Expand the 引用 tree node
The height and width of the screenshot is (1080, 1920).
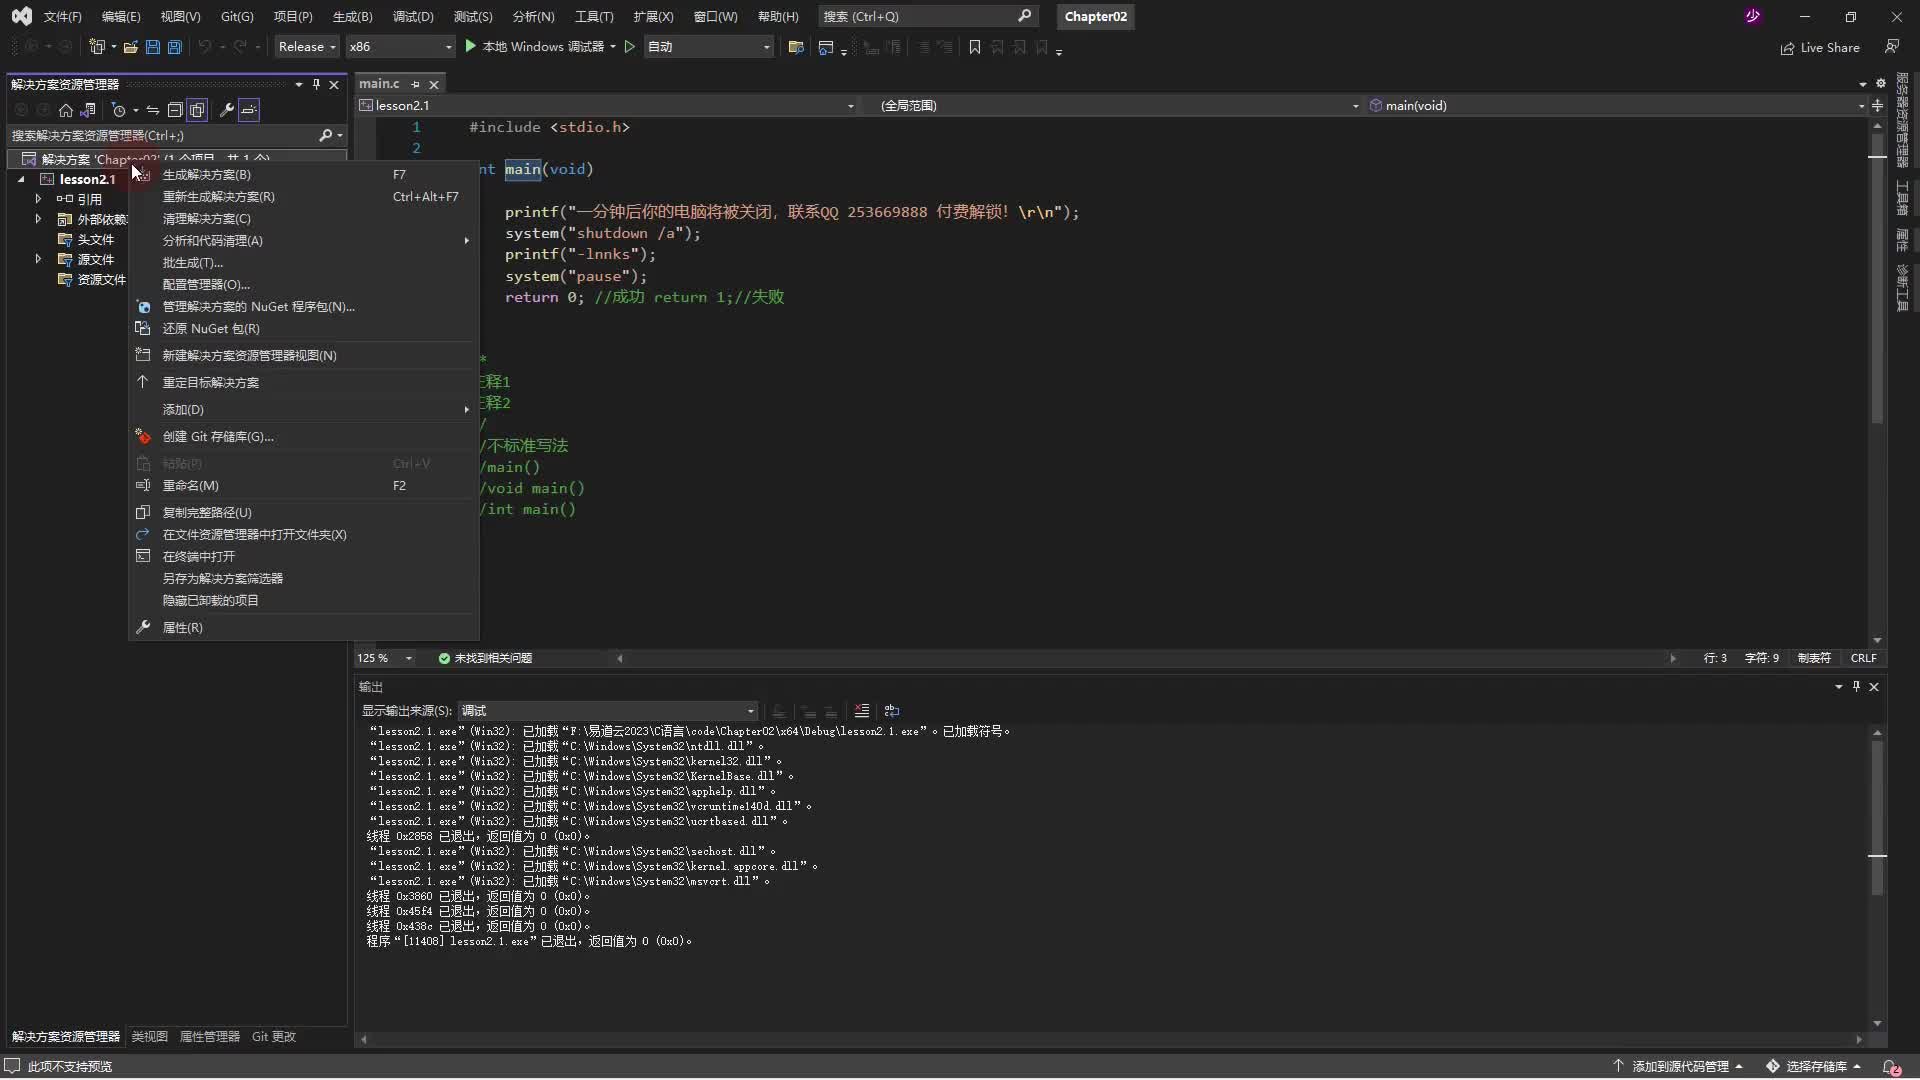[x=38, y=199]
